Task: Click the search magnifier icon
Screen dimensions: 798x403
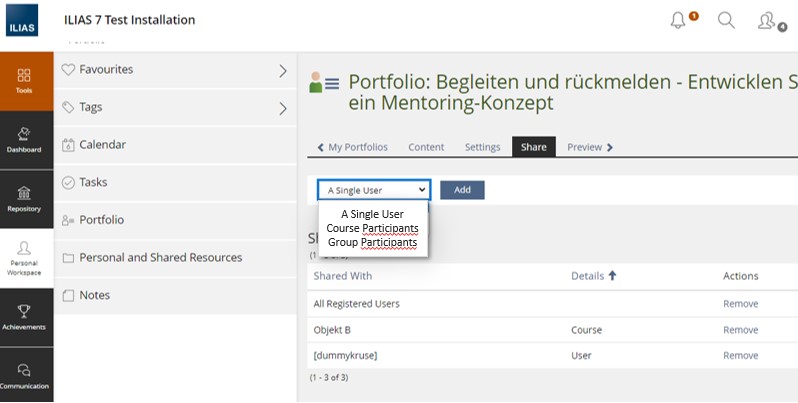Action: point(727,21)
